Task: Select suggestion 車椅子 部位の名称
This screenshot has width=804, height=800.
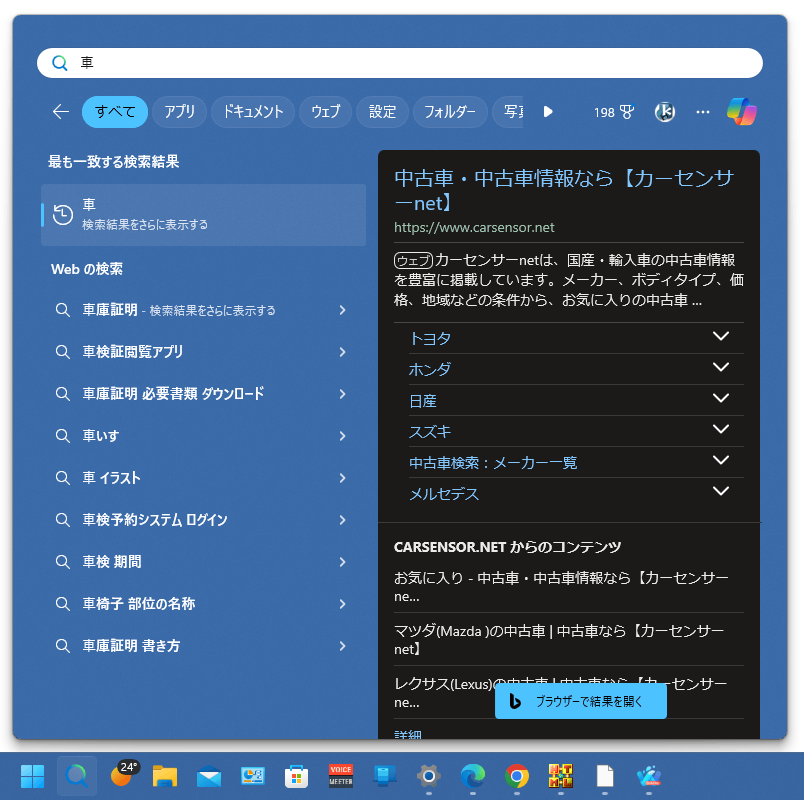Action: 204,604
